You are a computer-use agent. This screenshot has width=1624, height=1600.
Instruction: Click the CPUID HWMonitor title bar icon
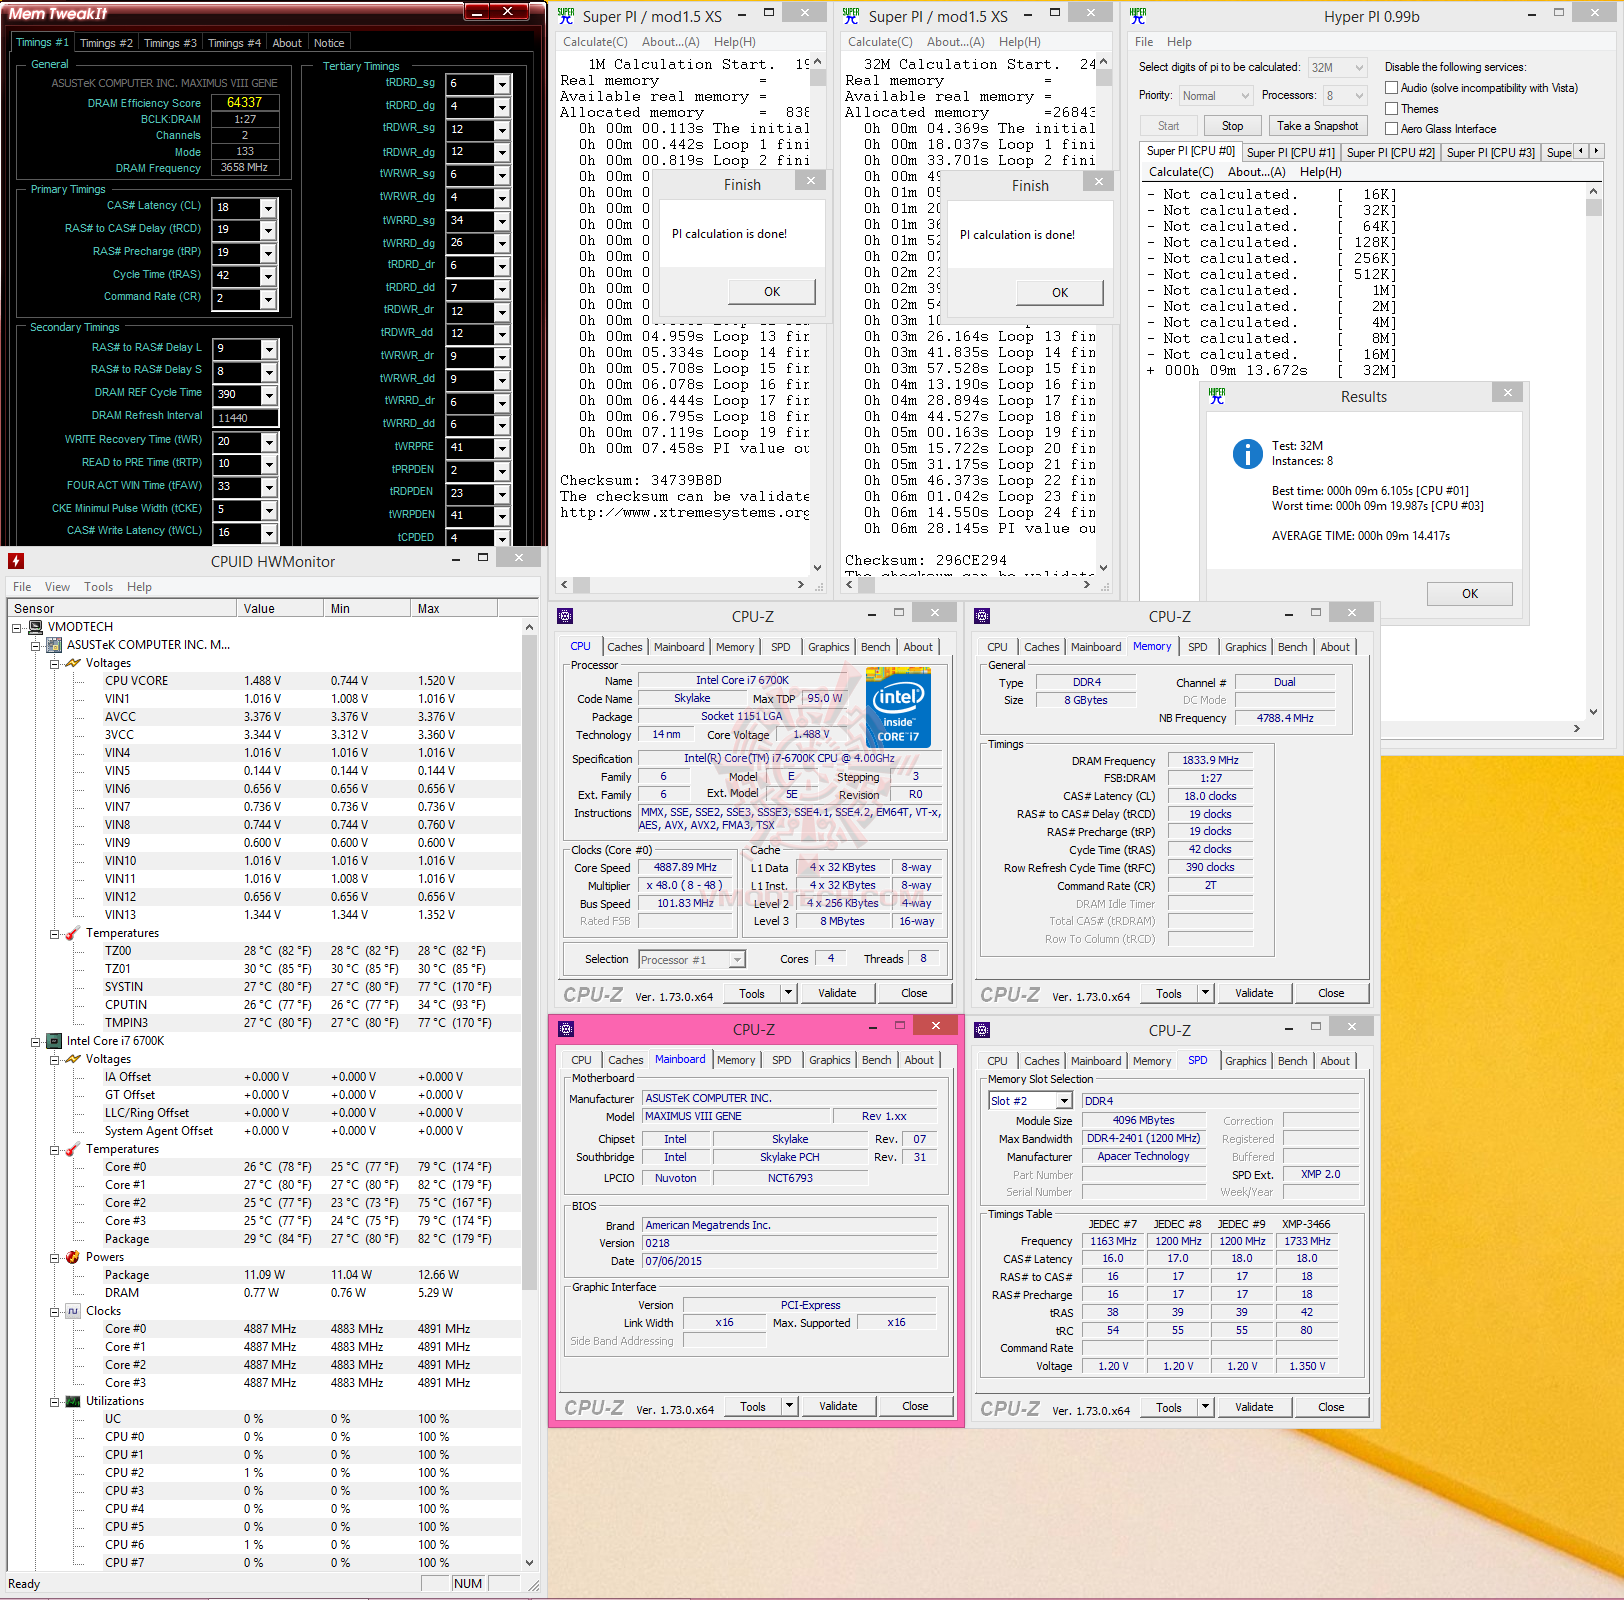16,561
